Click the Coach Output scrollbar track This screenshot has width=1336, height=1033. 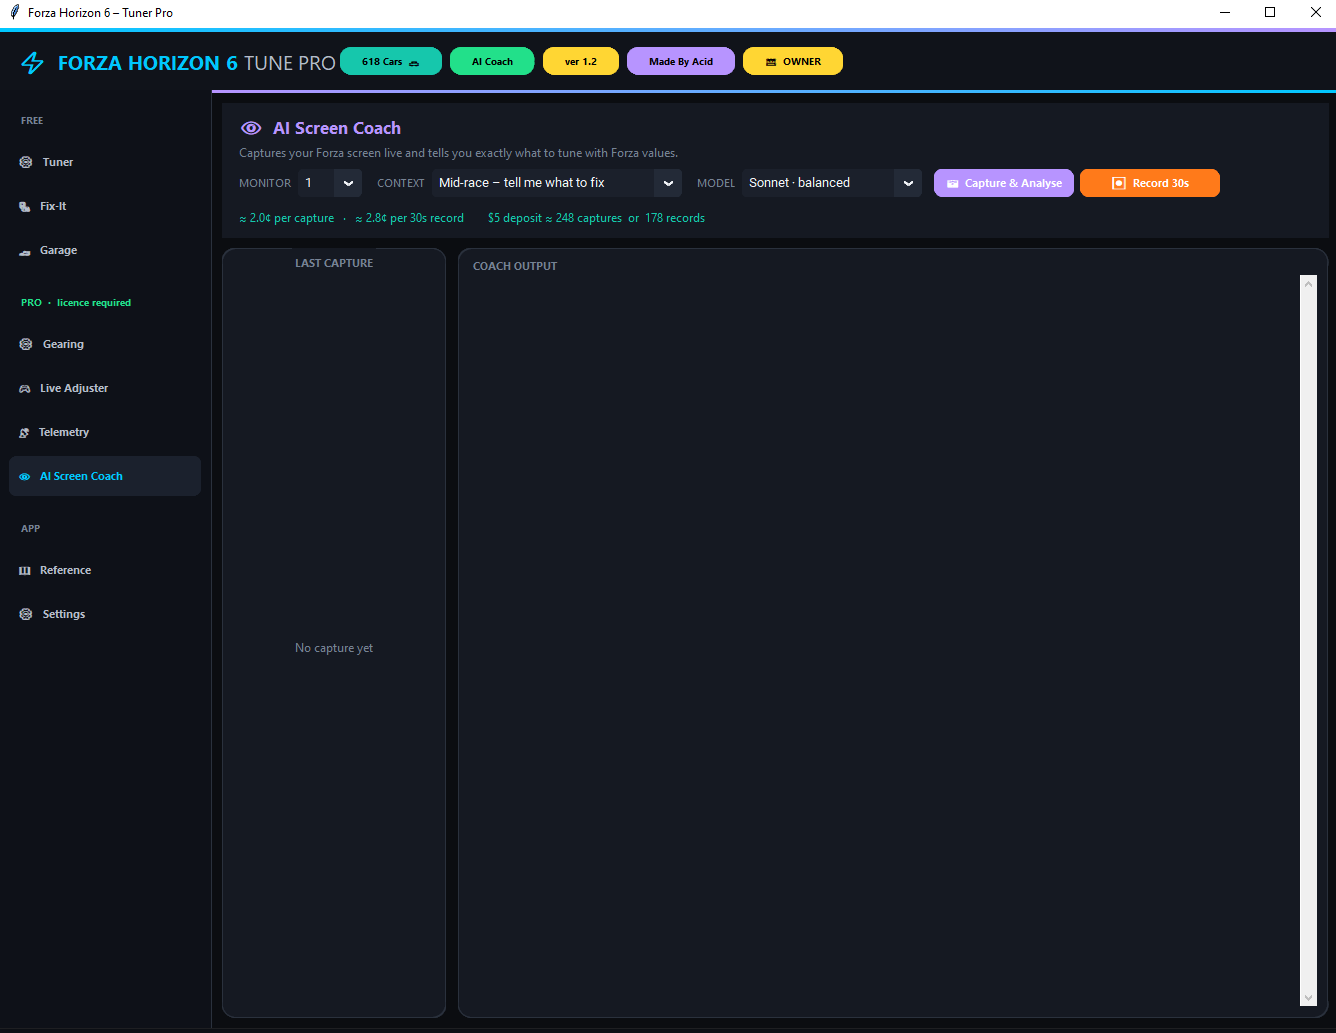click(x=1308, y=641)
